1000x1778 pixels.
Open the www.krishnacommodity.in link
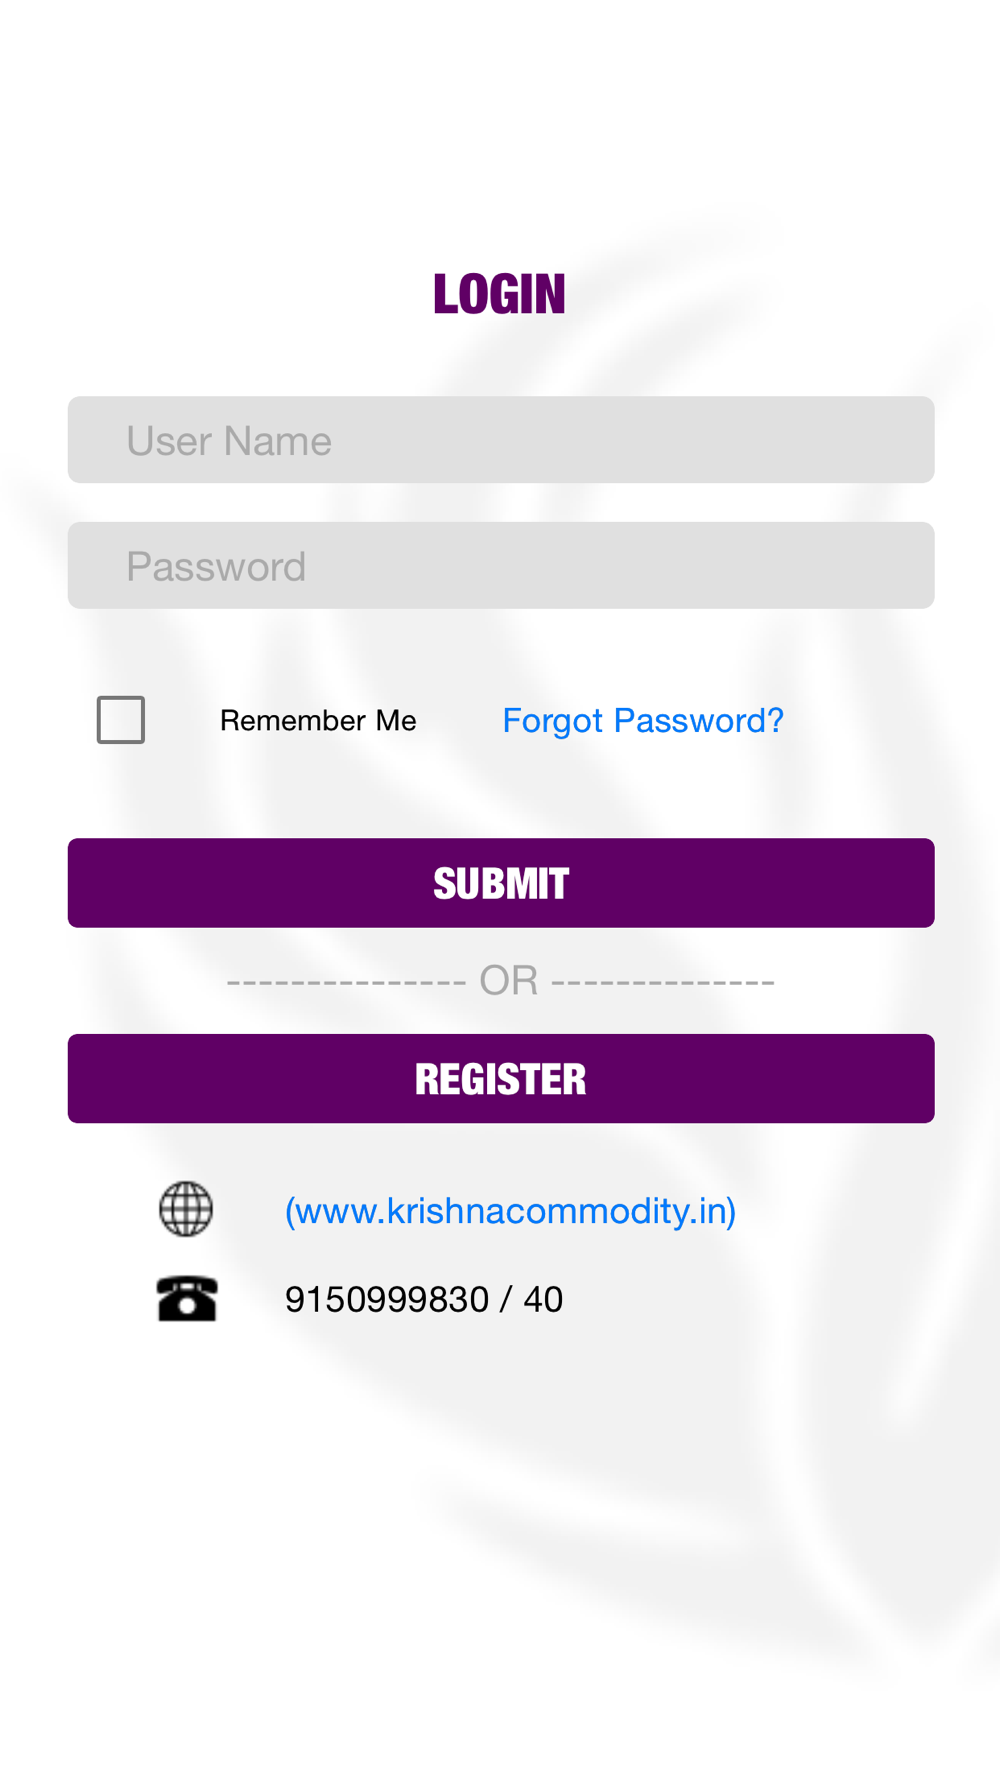[511, 1211]
